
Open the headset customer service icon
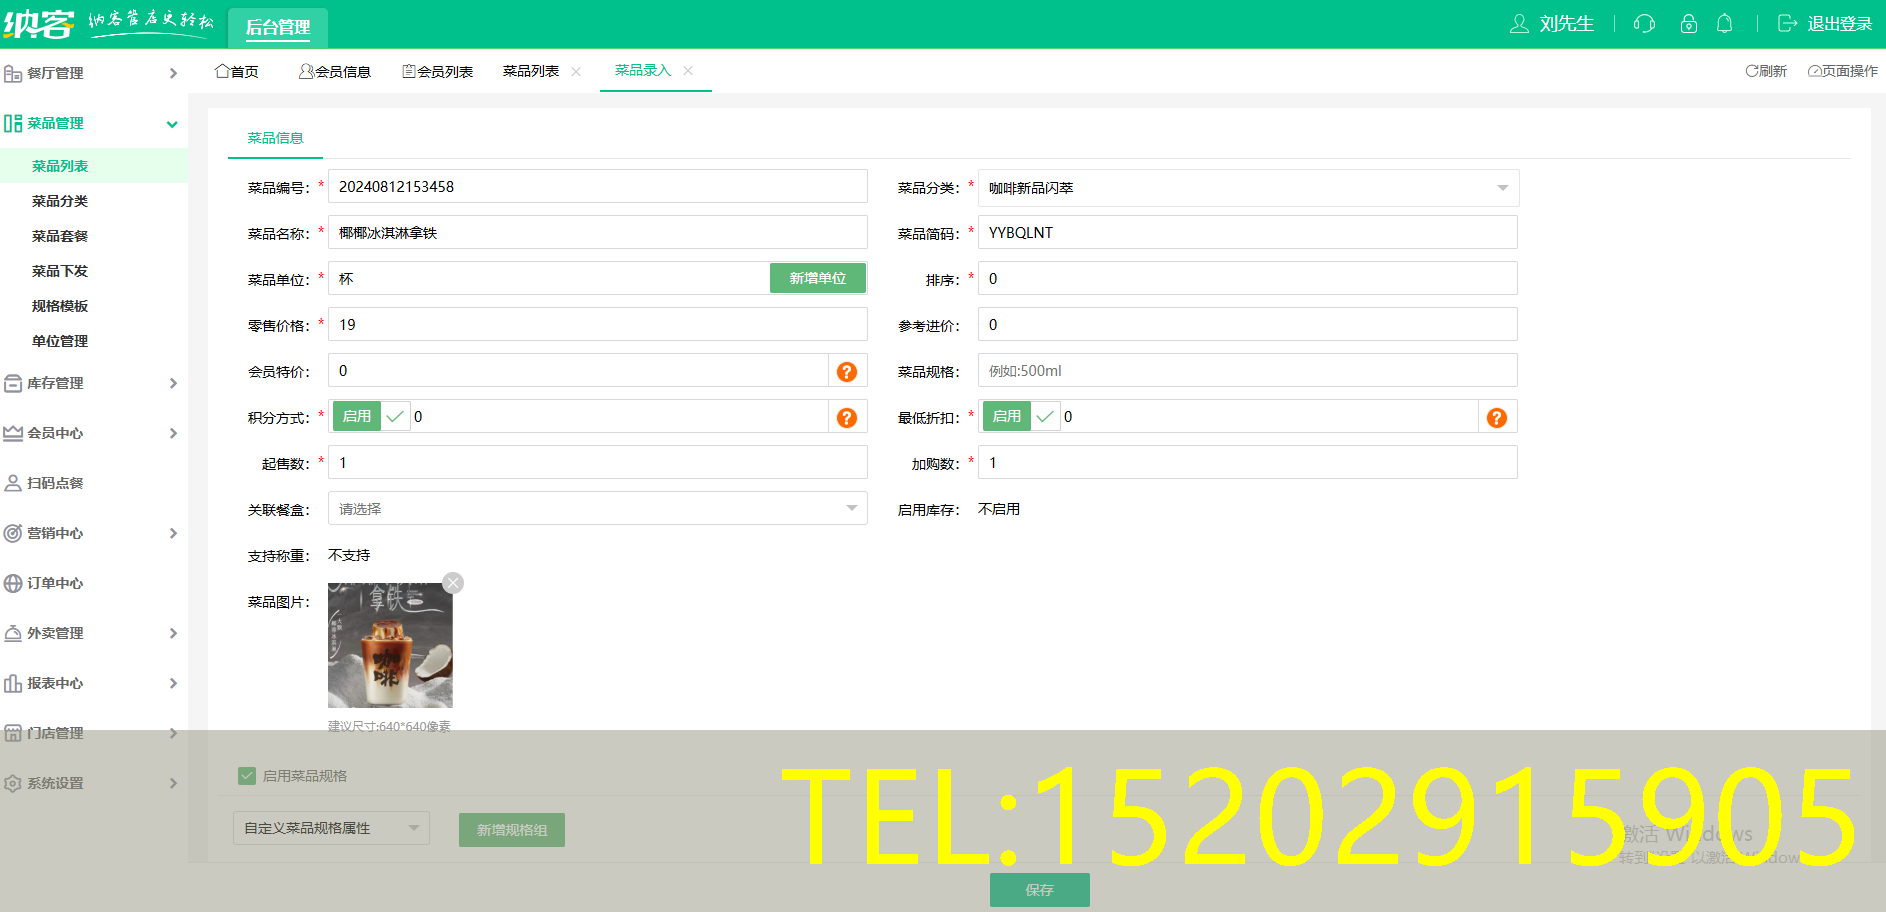tap(1643, 23)
